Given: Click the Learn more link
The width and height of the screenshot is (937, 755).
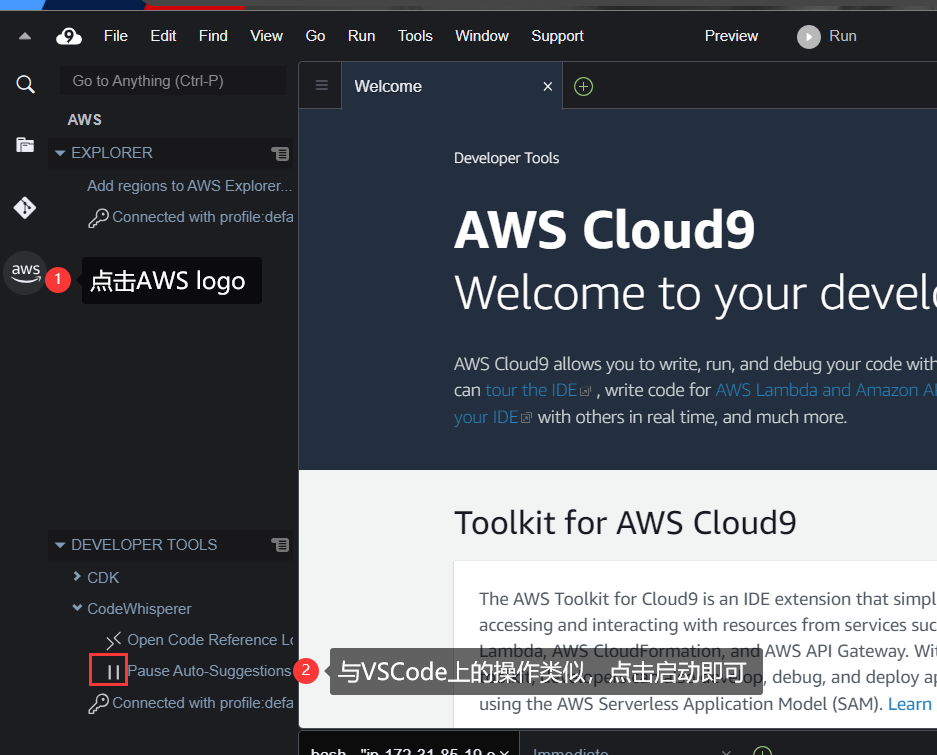Looking at the screenshot, I should pyautogui.click(x=912, y=704).
